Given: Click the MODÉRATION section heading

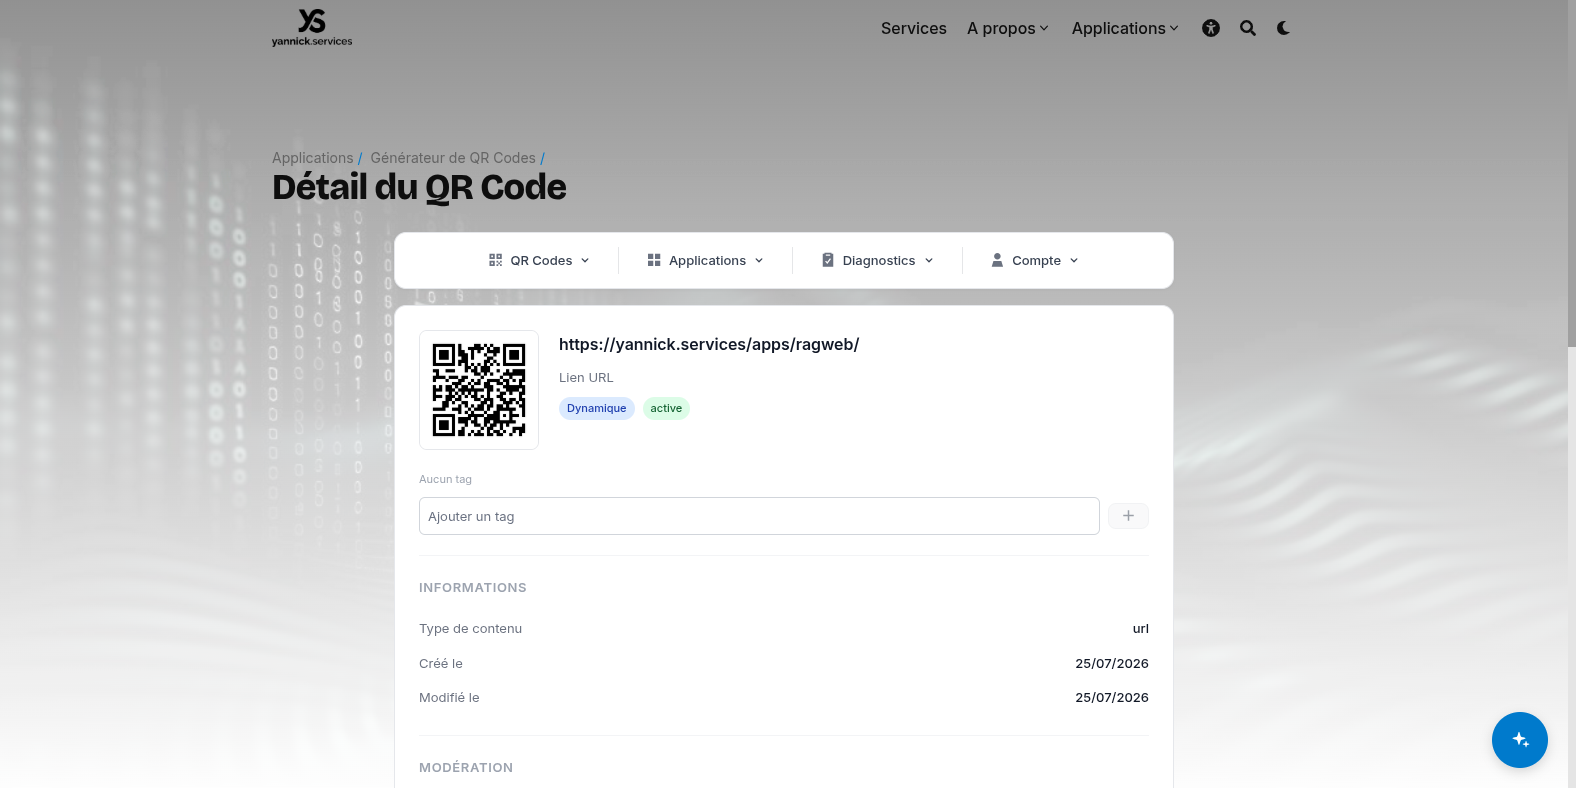Looking at the screenshot, I should pyautogui.click(x=466, y=768).
